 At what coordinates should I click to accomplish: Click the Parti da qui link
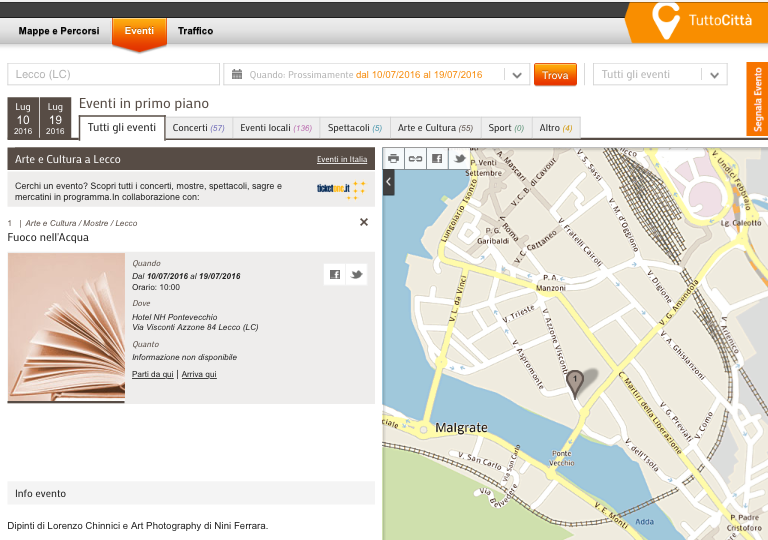point(153,374)
